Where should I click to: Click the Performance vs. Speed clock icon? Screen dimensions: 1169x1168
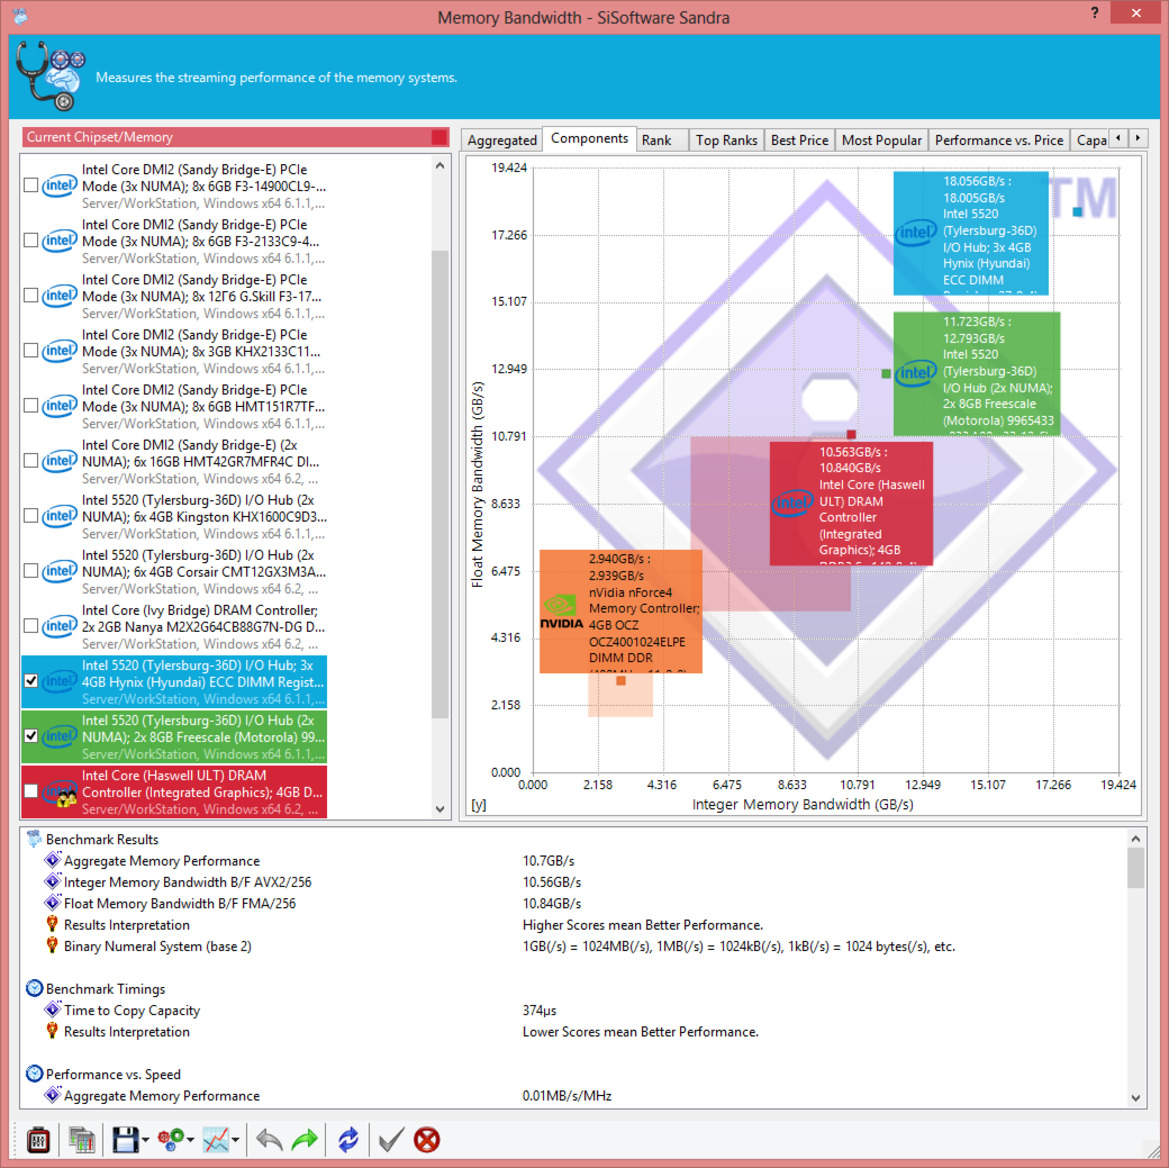[34, 1074]
